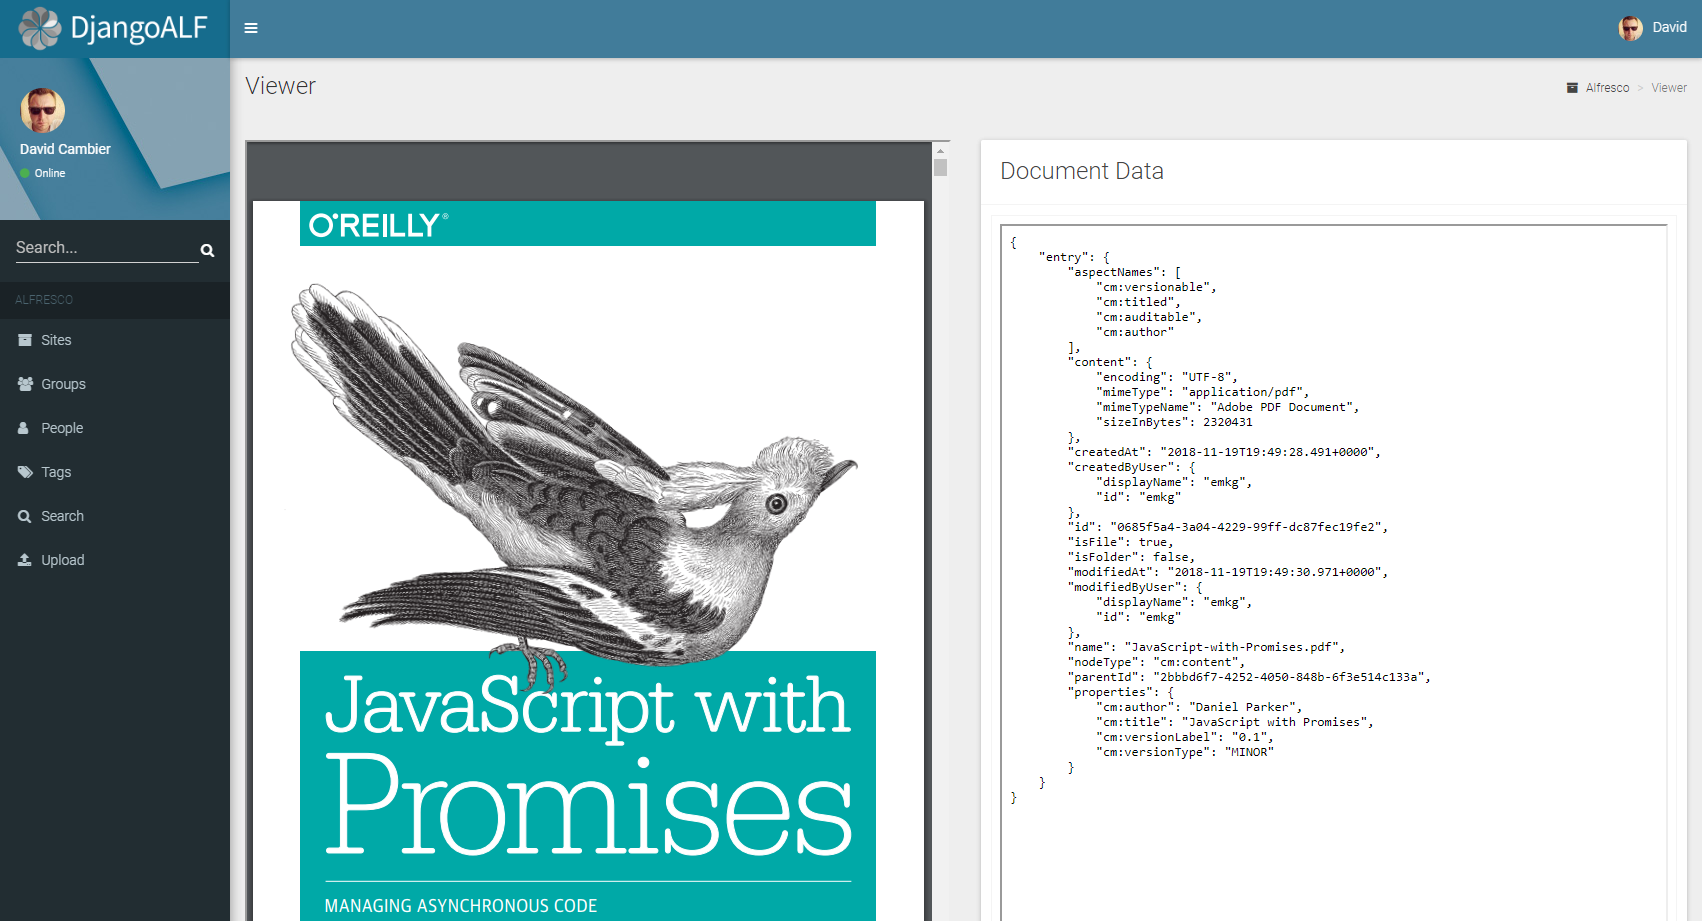Click the Viewer breadcrumb entry
This screenshot has width=1702, height=921.
(1669, 88)
